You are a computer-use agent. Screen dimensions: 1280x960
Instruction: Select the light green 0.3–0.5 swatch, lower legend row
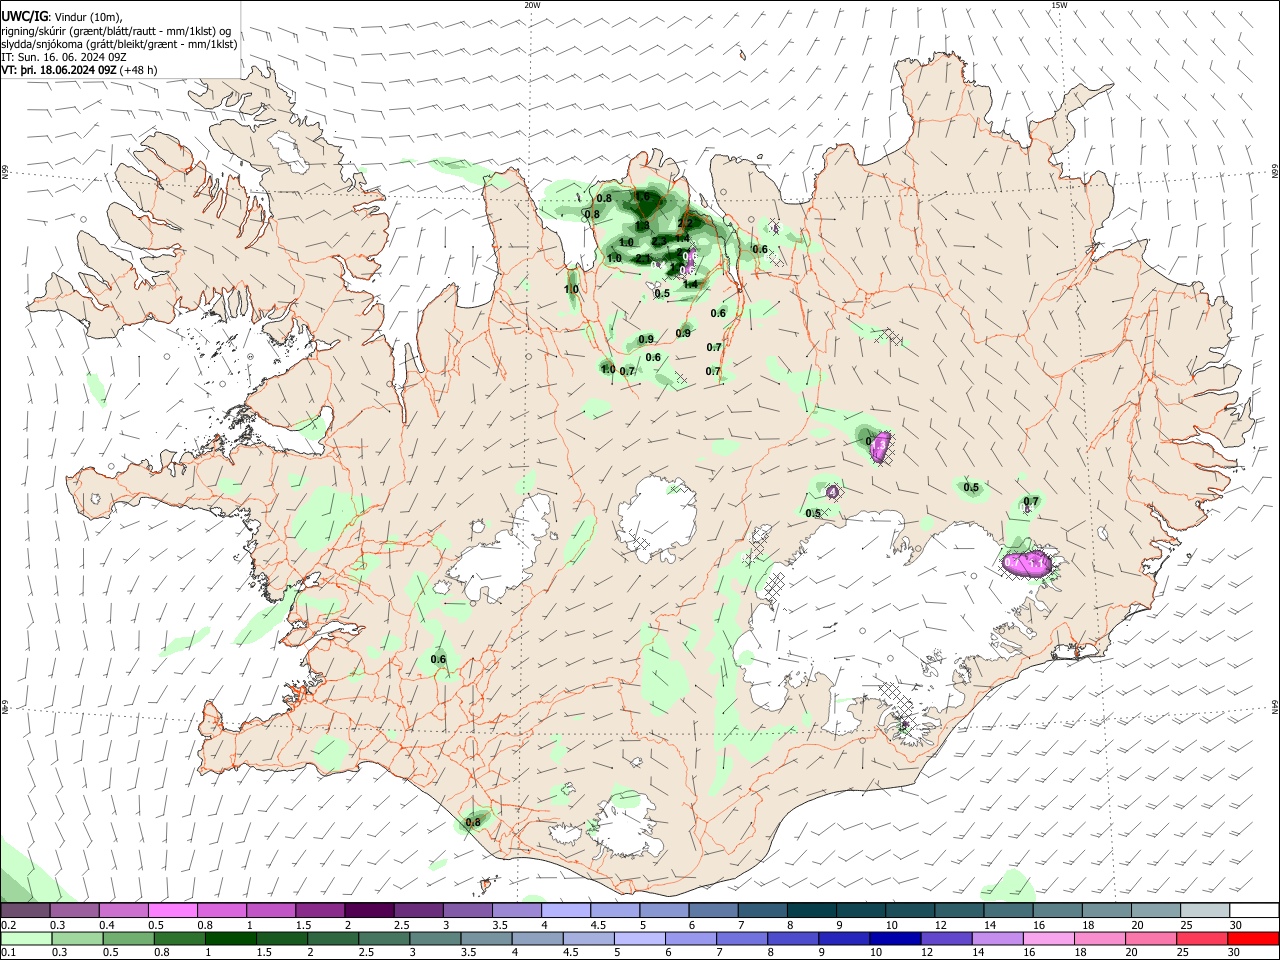tap(78, 939)
